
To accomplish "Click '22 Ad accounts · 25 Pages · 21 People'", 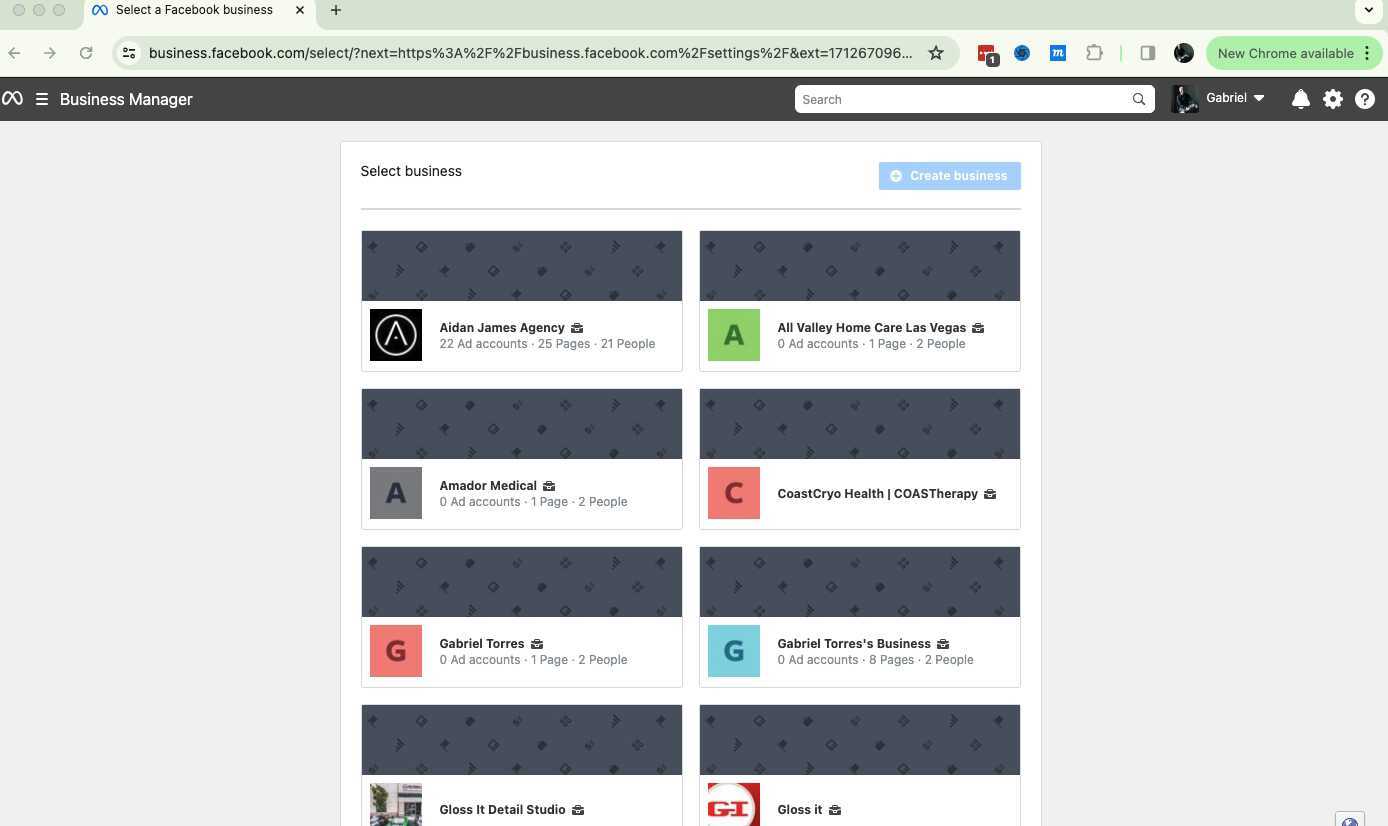I will click(547, 344).
